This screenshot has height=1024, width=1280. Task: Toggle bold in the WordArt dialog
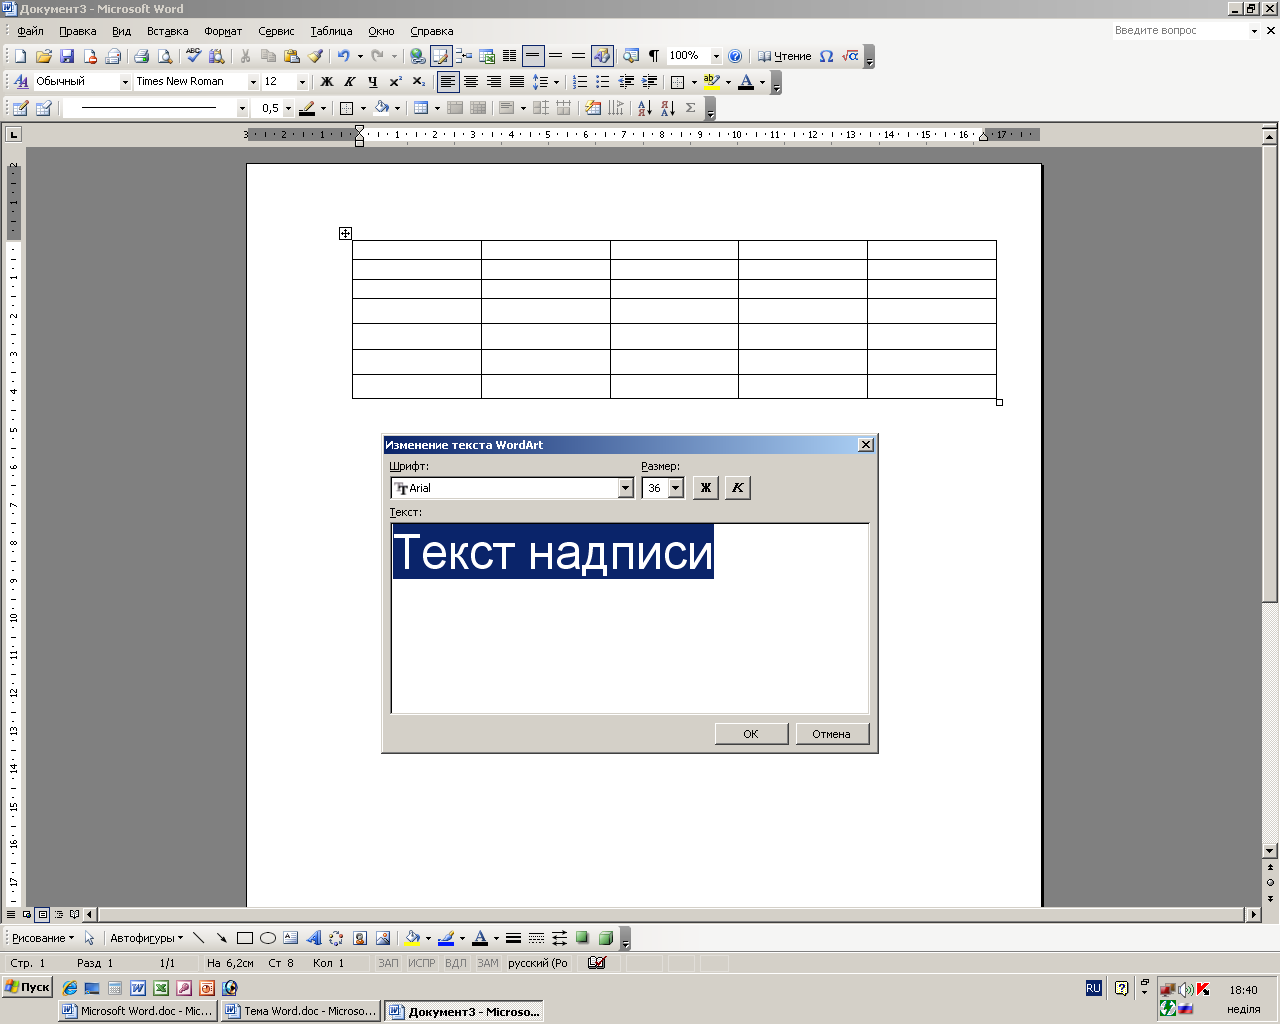pyautogui.click(x=705, y=487)
